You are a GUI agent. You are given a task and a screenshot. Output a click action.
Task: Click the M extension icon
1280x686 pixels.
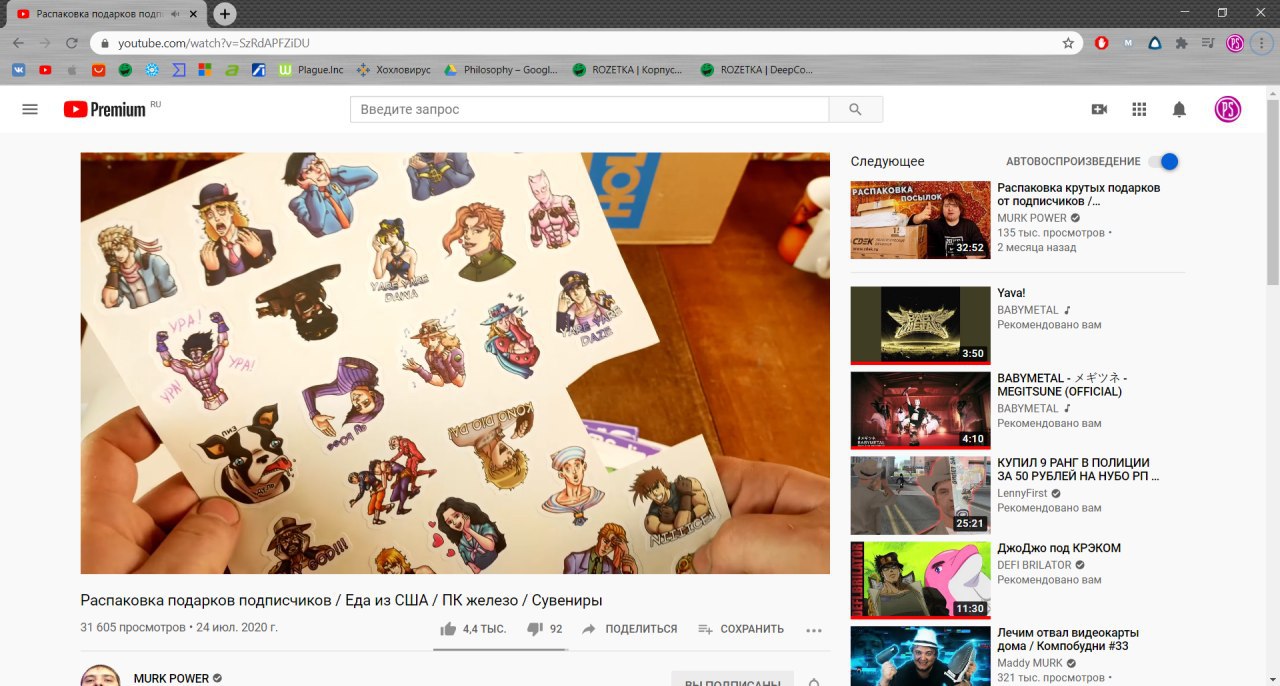coord(1128,43)
